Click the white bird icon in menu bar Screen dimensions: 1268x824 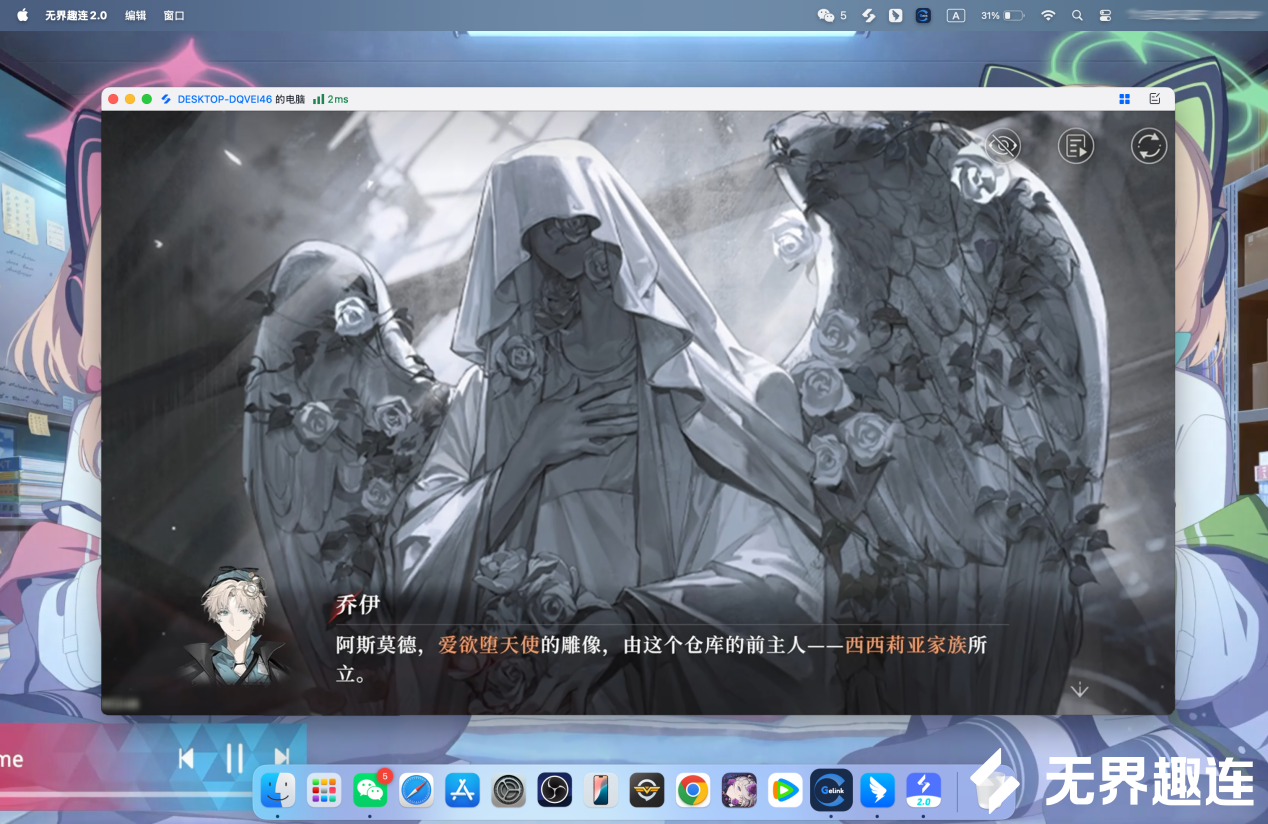coord(896,15)
